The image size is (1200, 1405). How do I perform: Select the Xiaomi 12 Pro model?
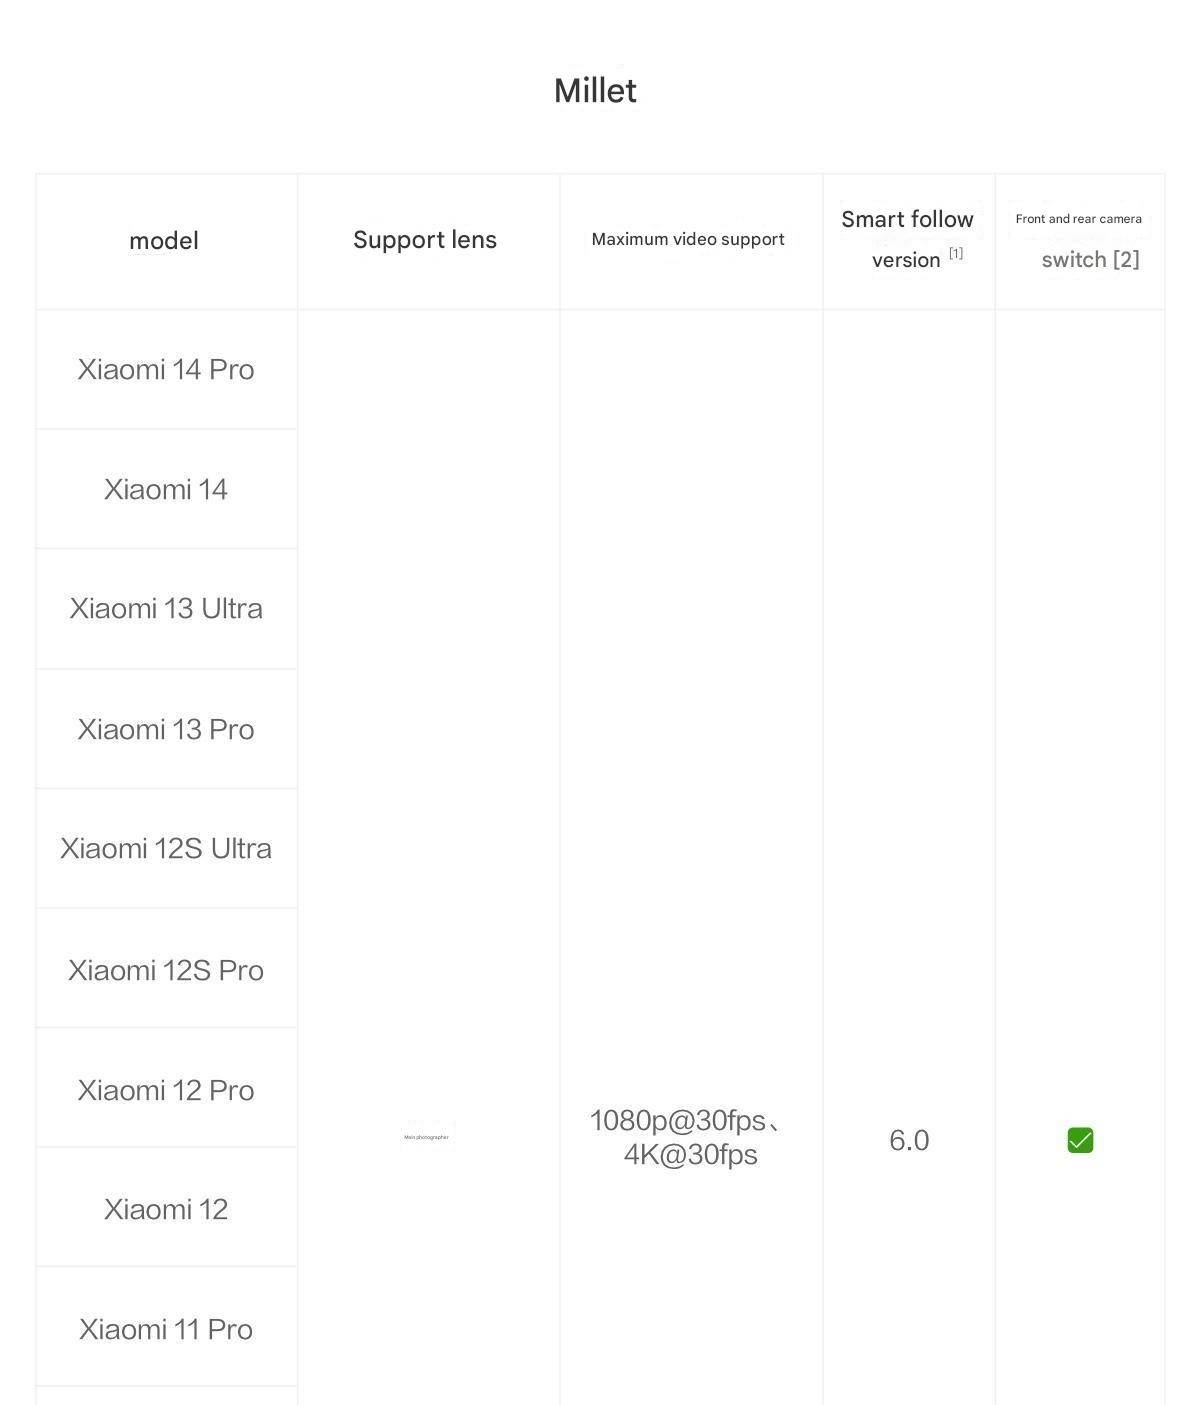click(x=166, y=1090)
